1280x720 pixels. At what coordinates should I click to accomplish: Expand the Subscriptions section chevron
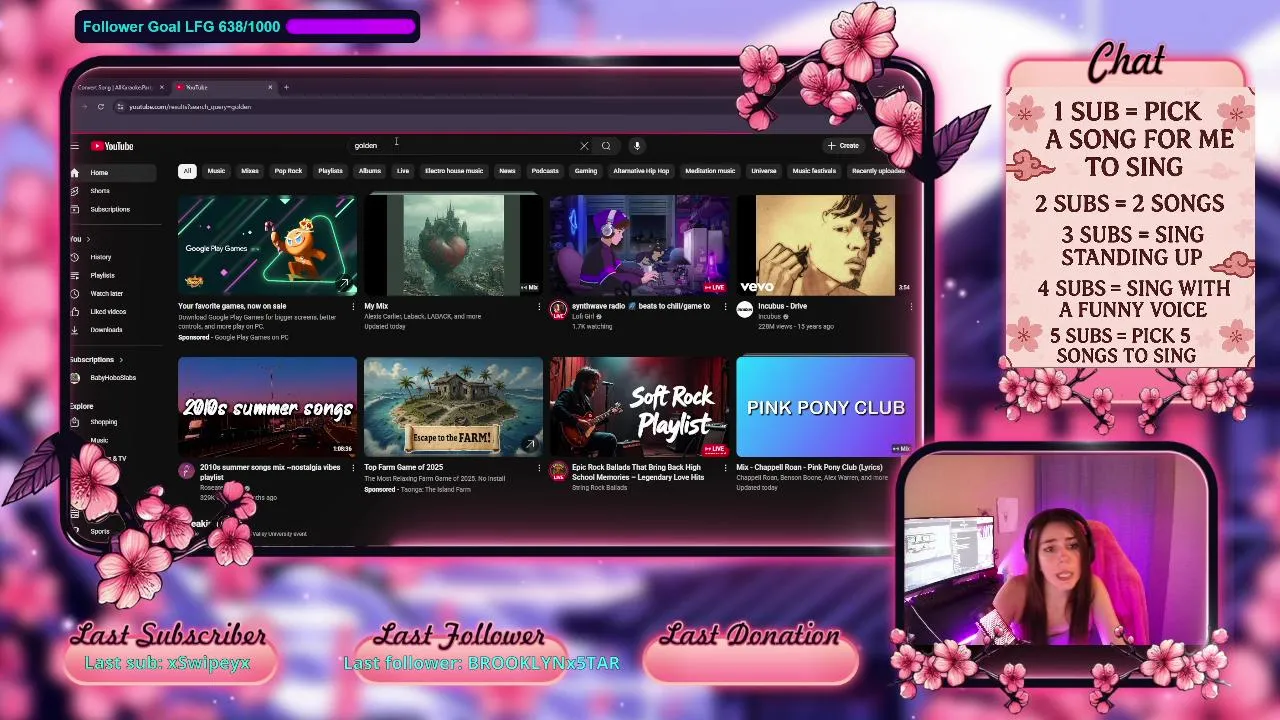pos(121,360)
